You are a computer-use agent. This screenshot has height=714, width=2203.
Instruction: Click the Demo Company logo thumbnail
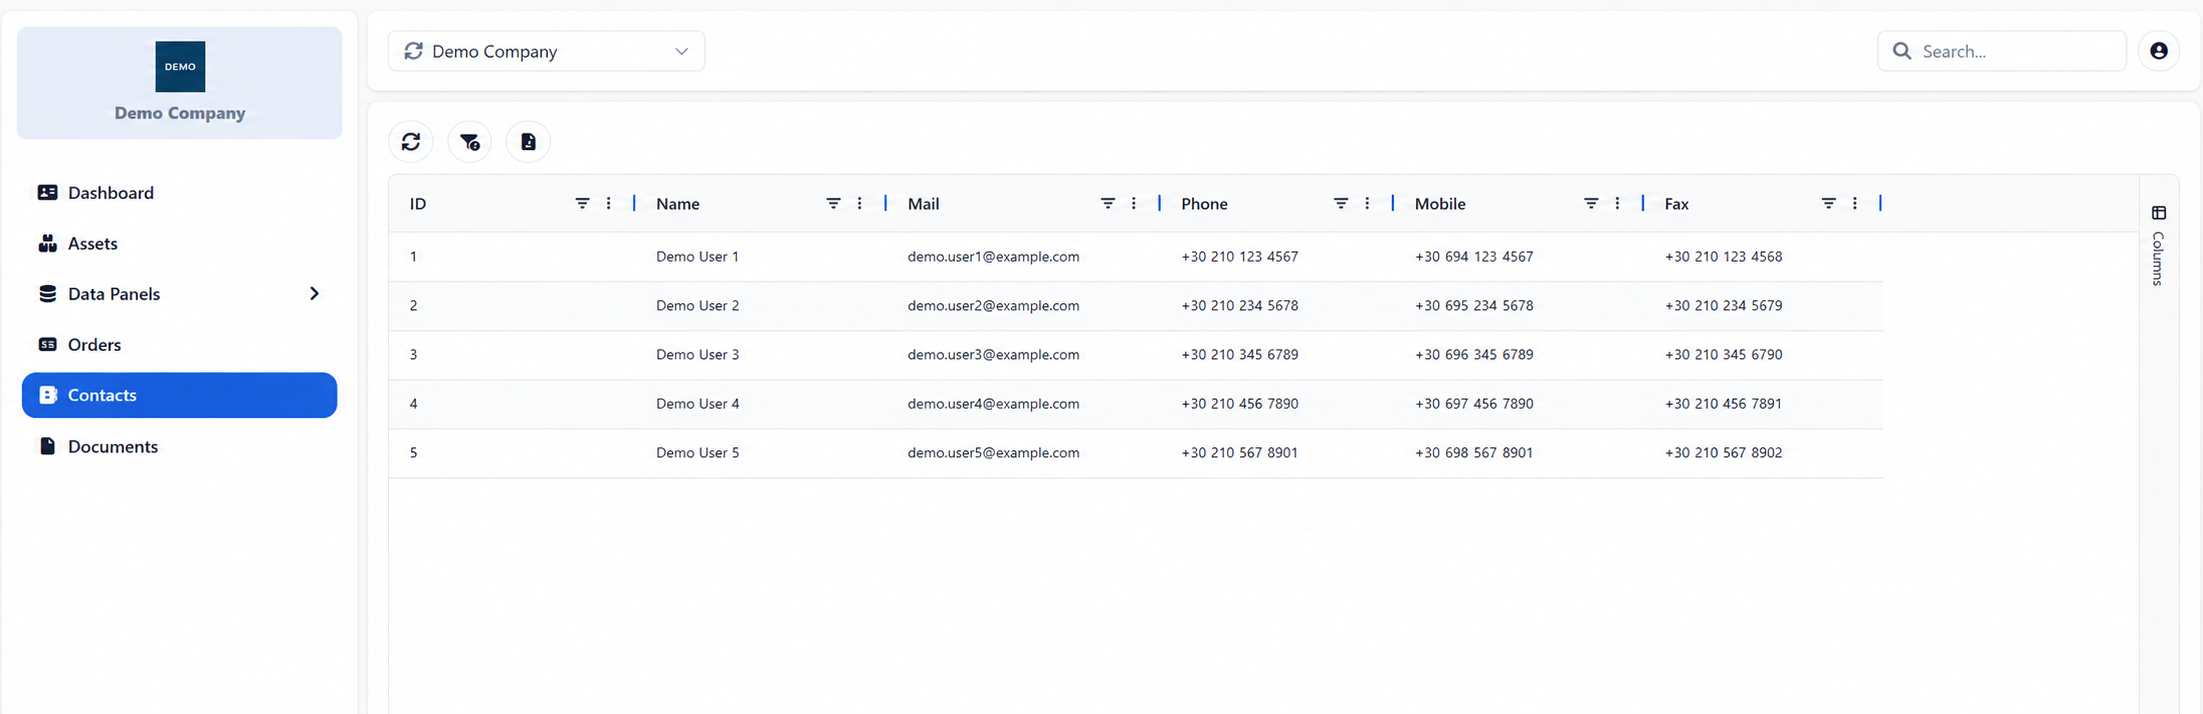pos(180,67)
